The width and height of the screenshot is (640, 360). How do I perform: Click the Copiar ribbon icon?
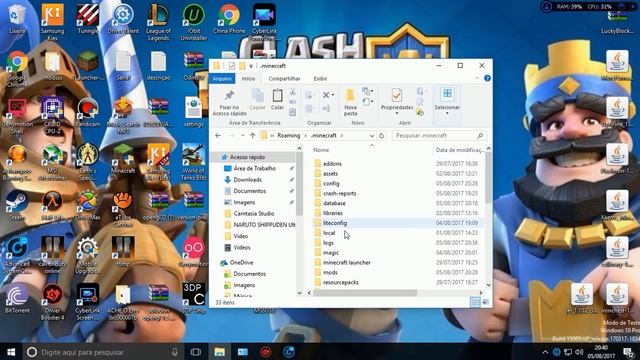[x=257, y=96]
